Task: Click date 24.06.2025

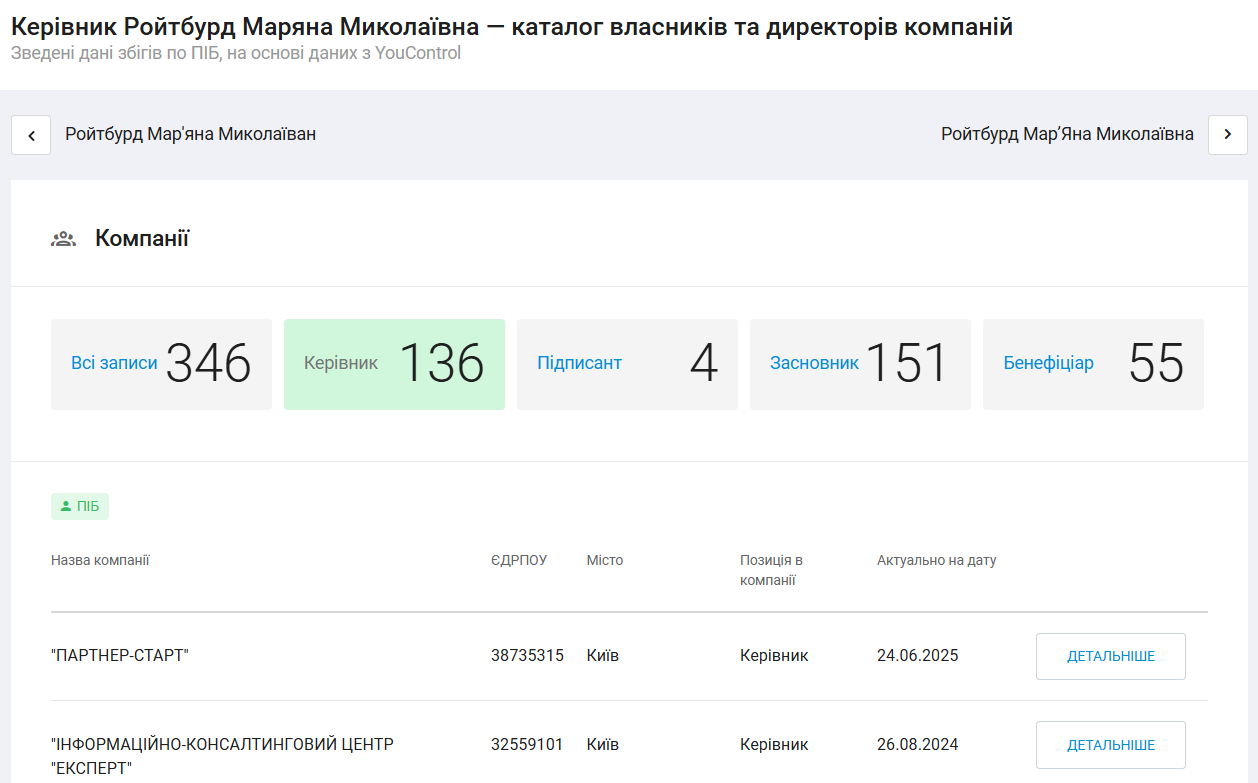Action: click(917, 656)
